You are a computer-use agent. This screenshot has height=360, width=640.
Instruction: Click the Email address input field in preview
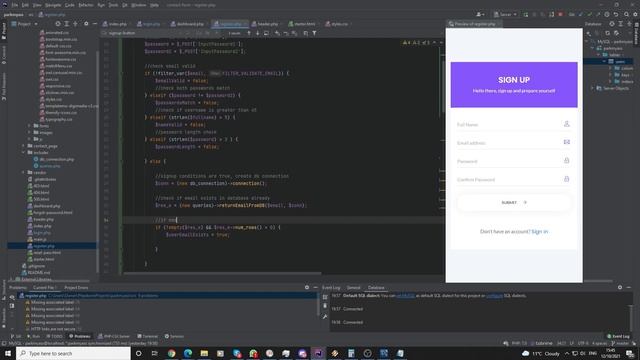coord(514,142)
